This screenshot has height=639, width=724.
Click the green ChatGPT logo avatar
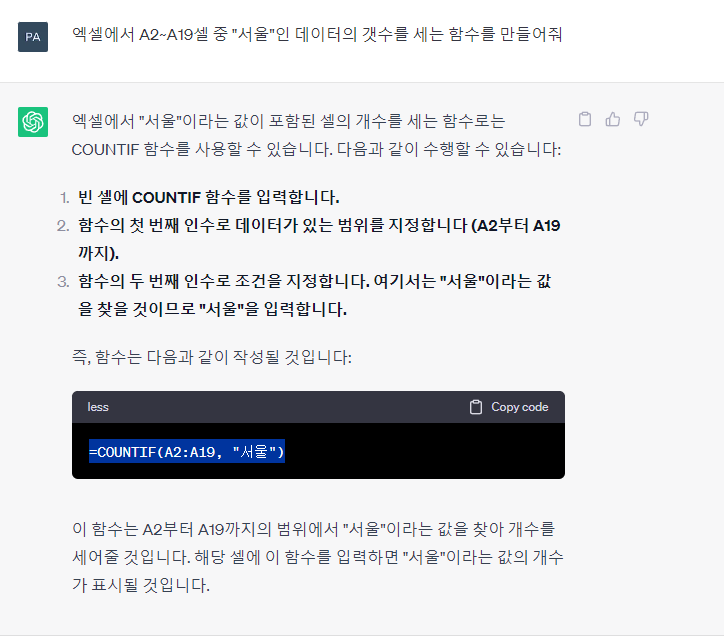click(x=33, y=122)
